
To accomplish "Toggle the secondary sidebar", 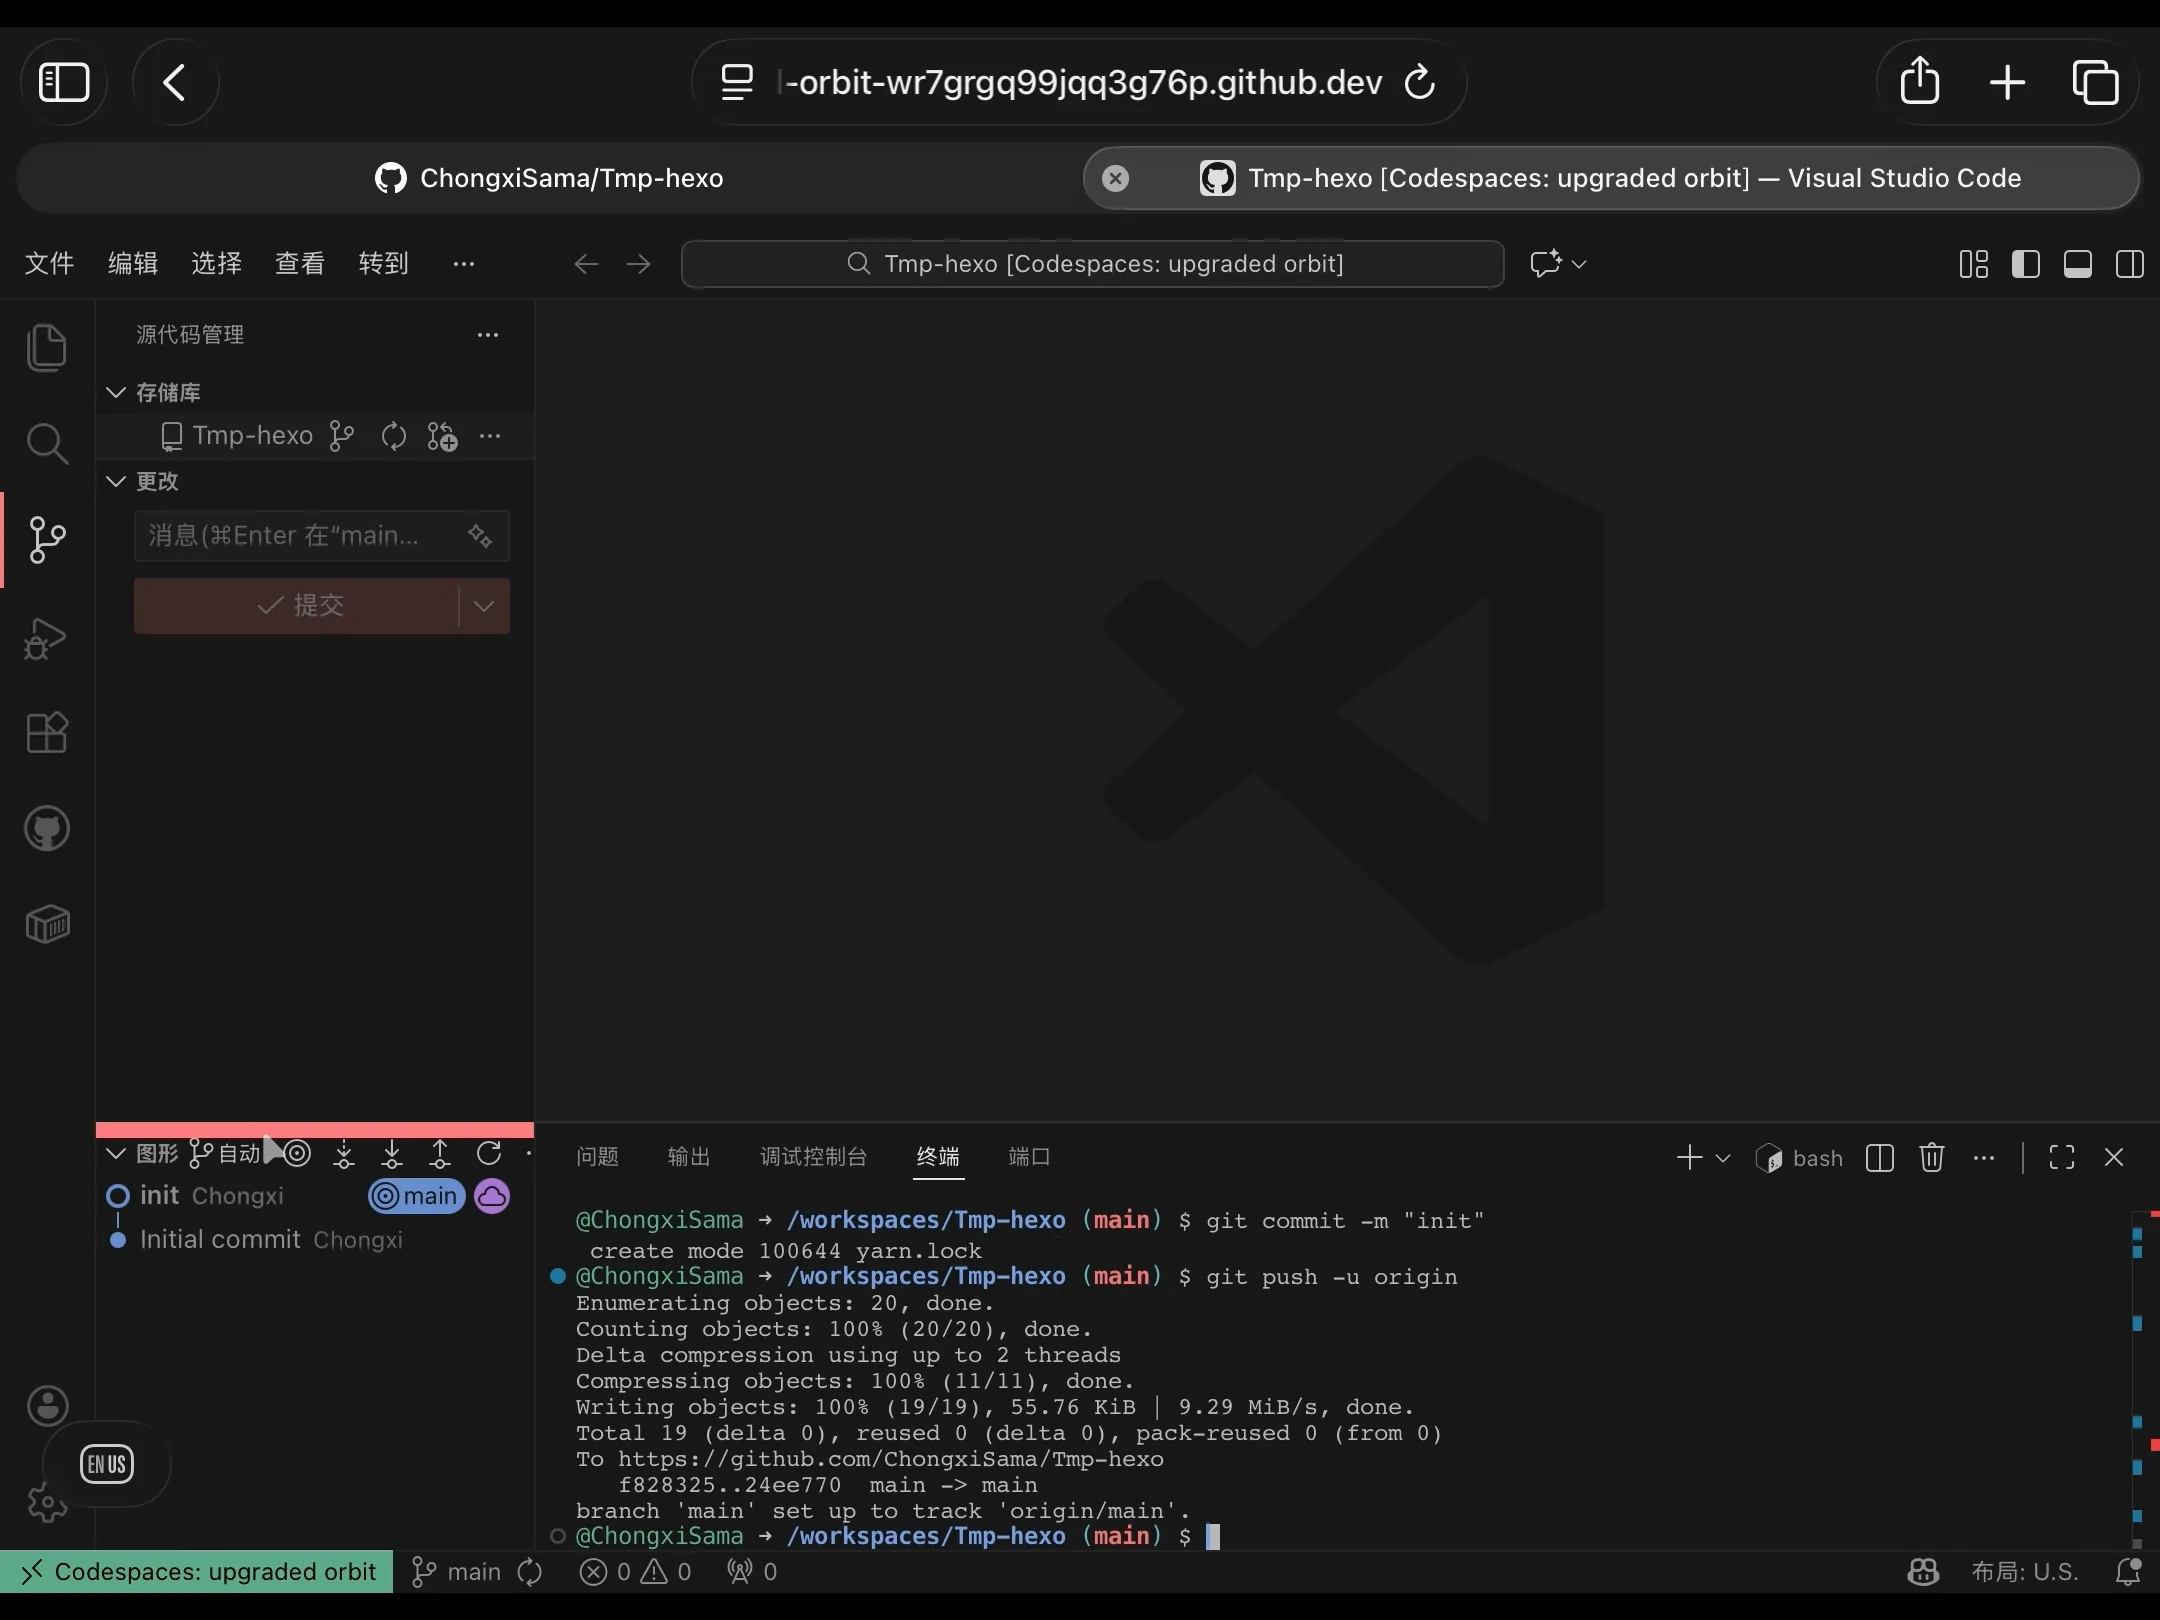I will click(x=2130, y=263).
